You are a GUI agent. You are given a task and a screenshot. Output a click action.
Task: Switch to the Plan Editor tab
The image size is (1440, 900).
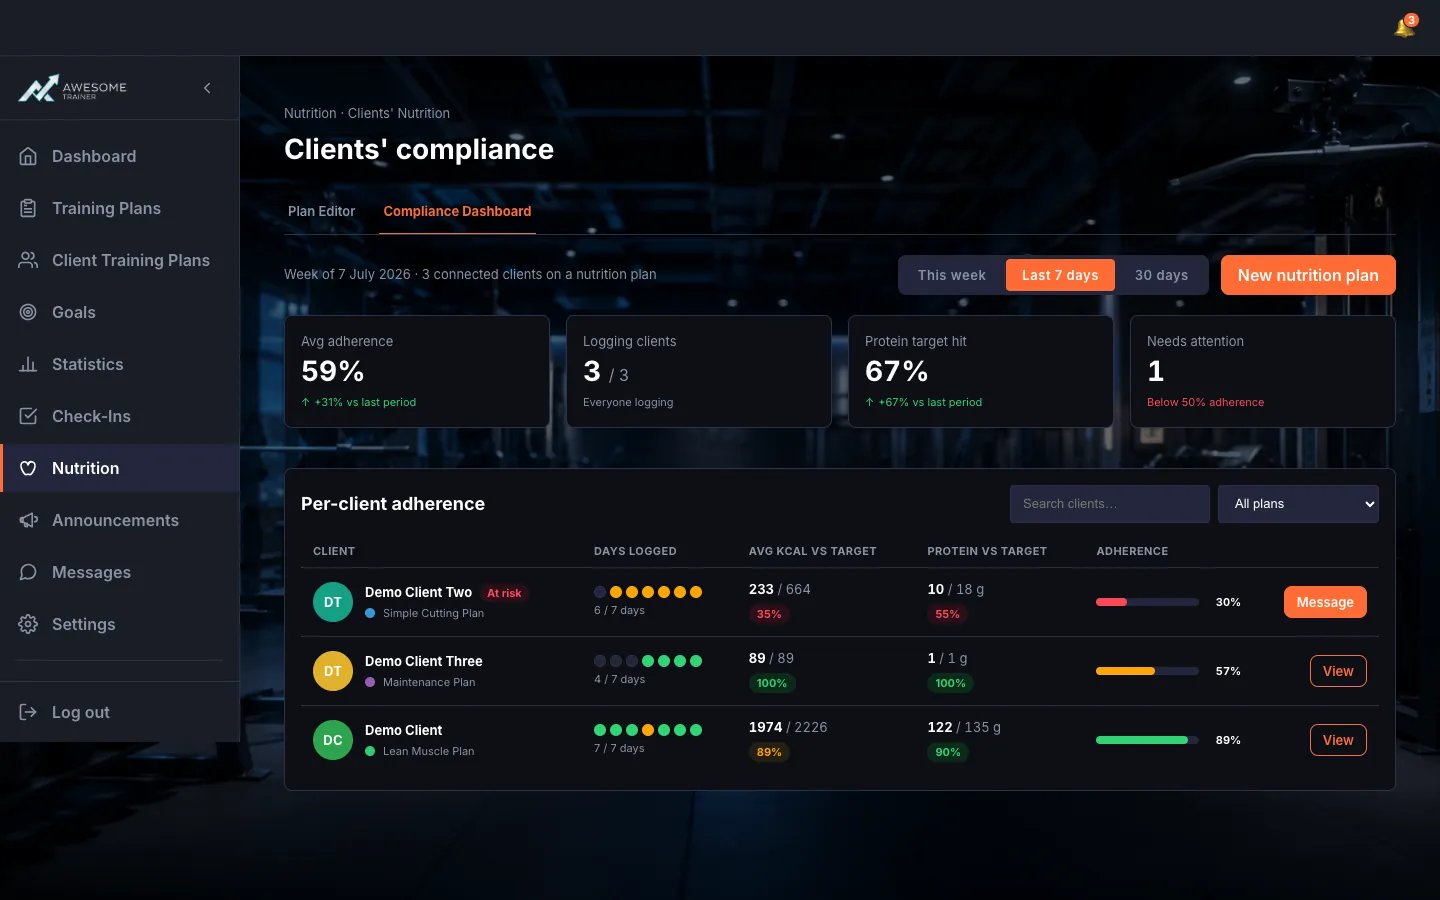click(321, 211)
